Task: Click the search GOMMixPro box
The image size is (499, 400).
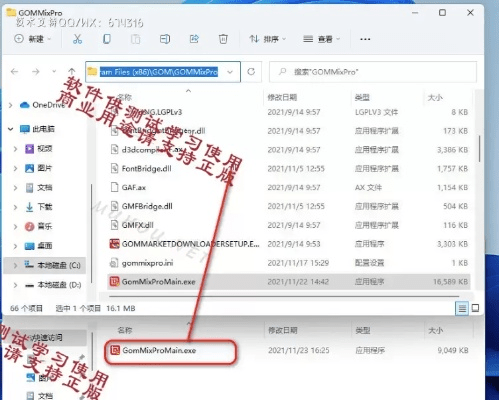Action: pos(373,72)
